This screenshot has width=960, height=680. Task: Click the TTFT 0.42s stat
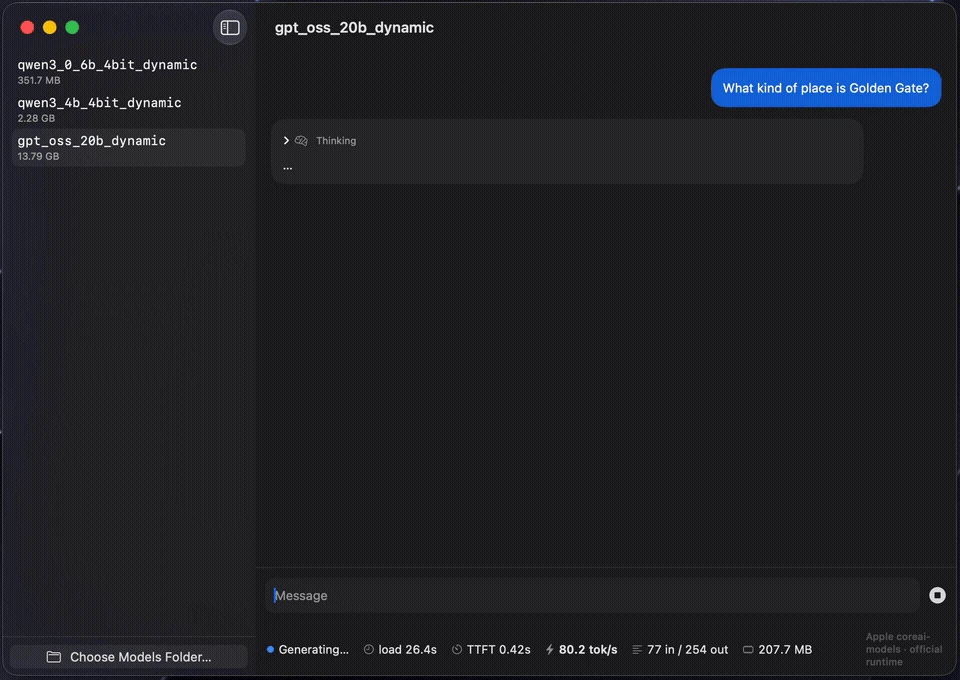[x=498, y=649]
